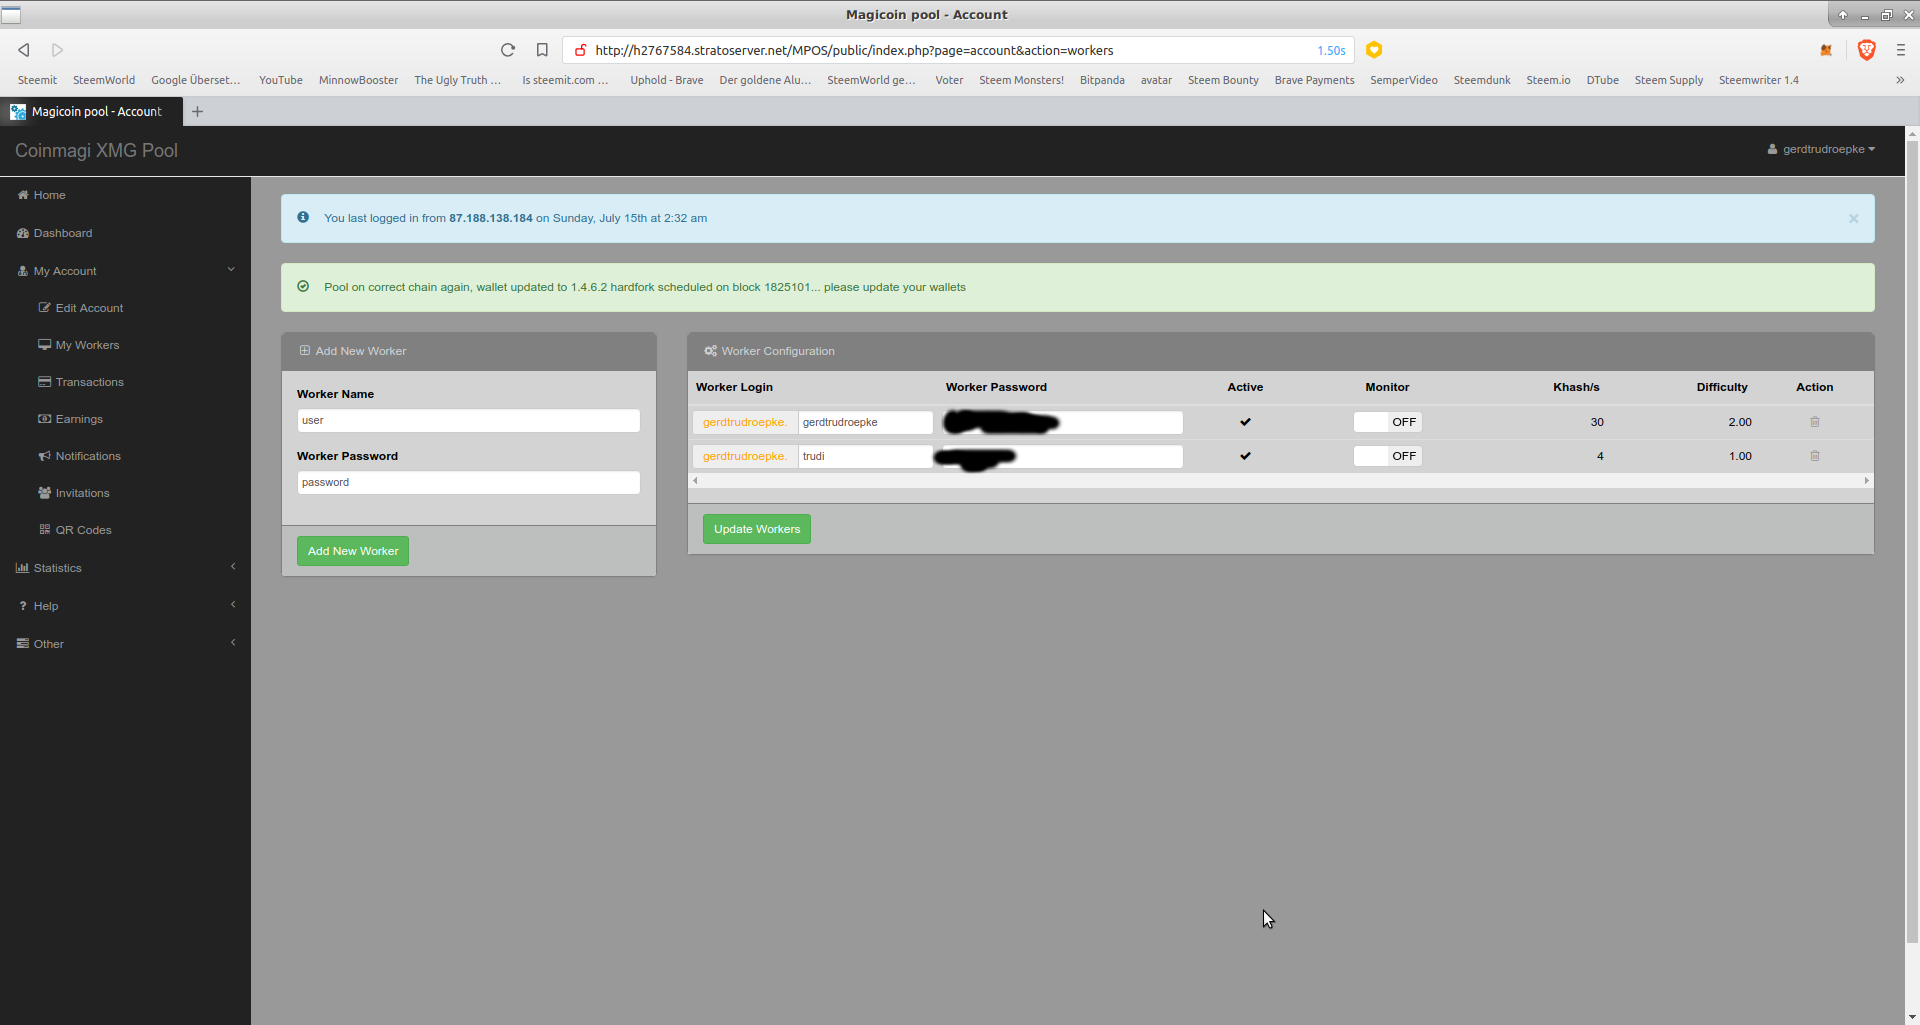Click the yellow shield icon beside address bar

(1374, 50)
